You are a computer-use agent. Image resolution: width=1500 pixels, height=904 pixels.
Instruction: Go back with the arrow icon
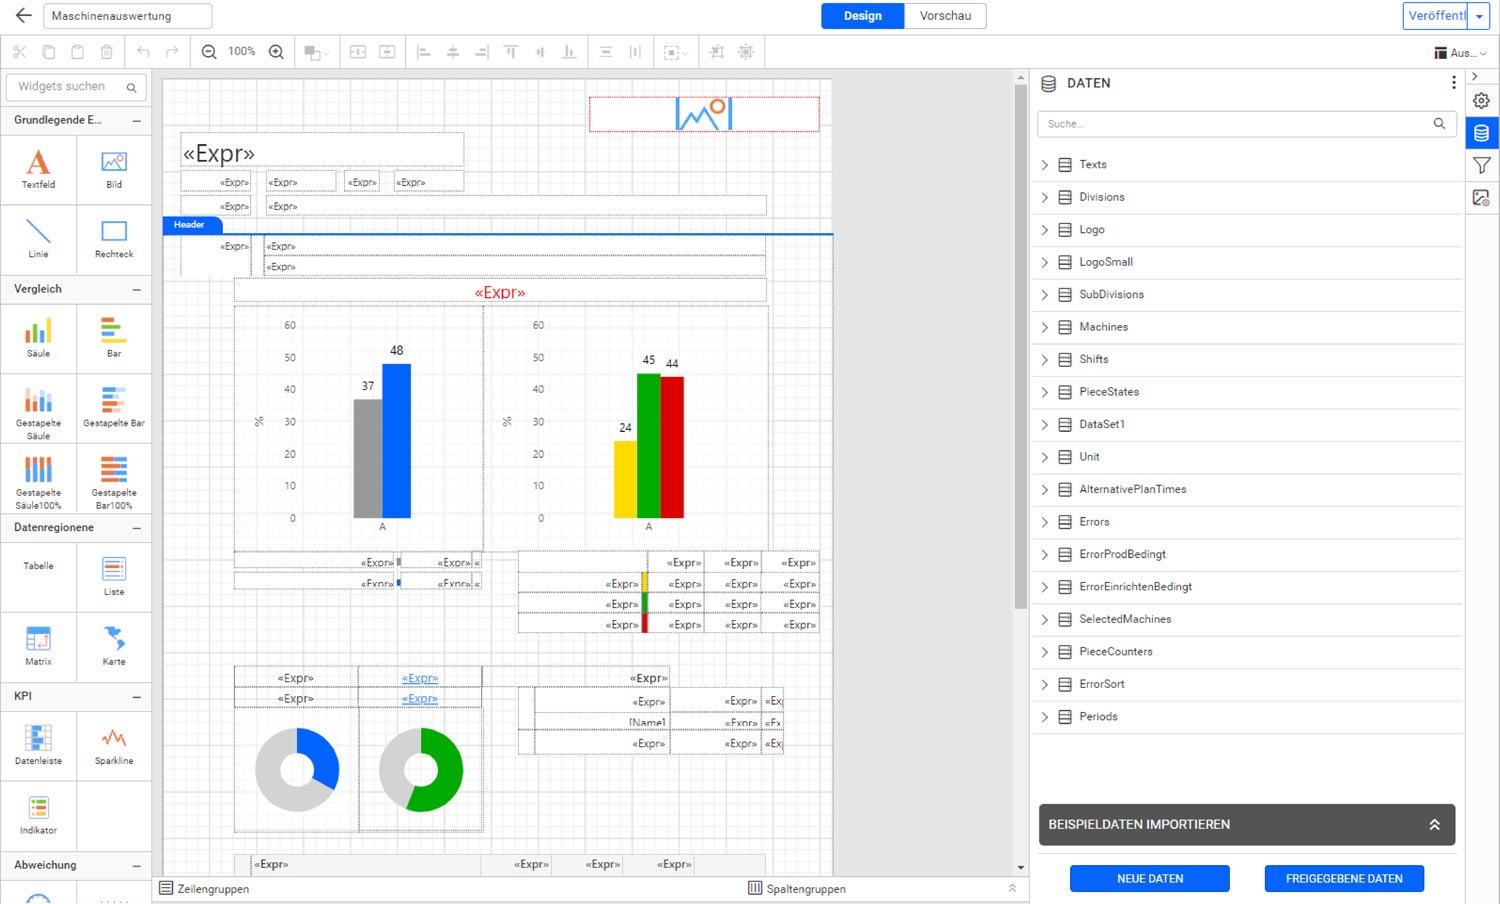point(24,16)
